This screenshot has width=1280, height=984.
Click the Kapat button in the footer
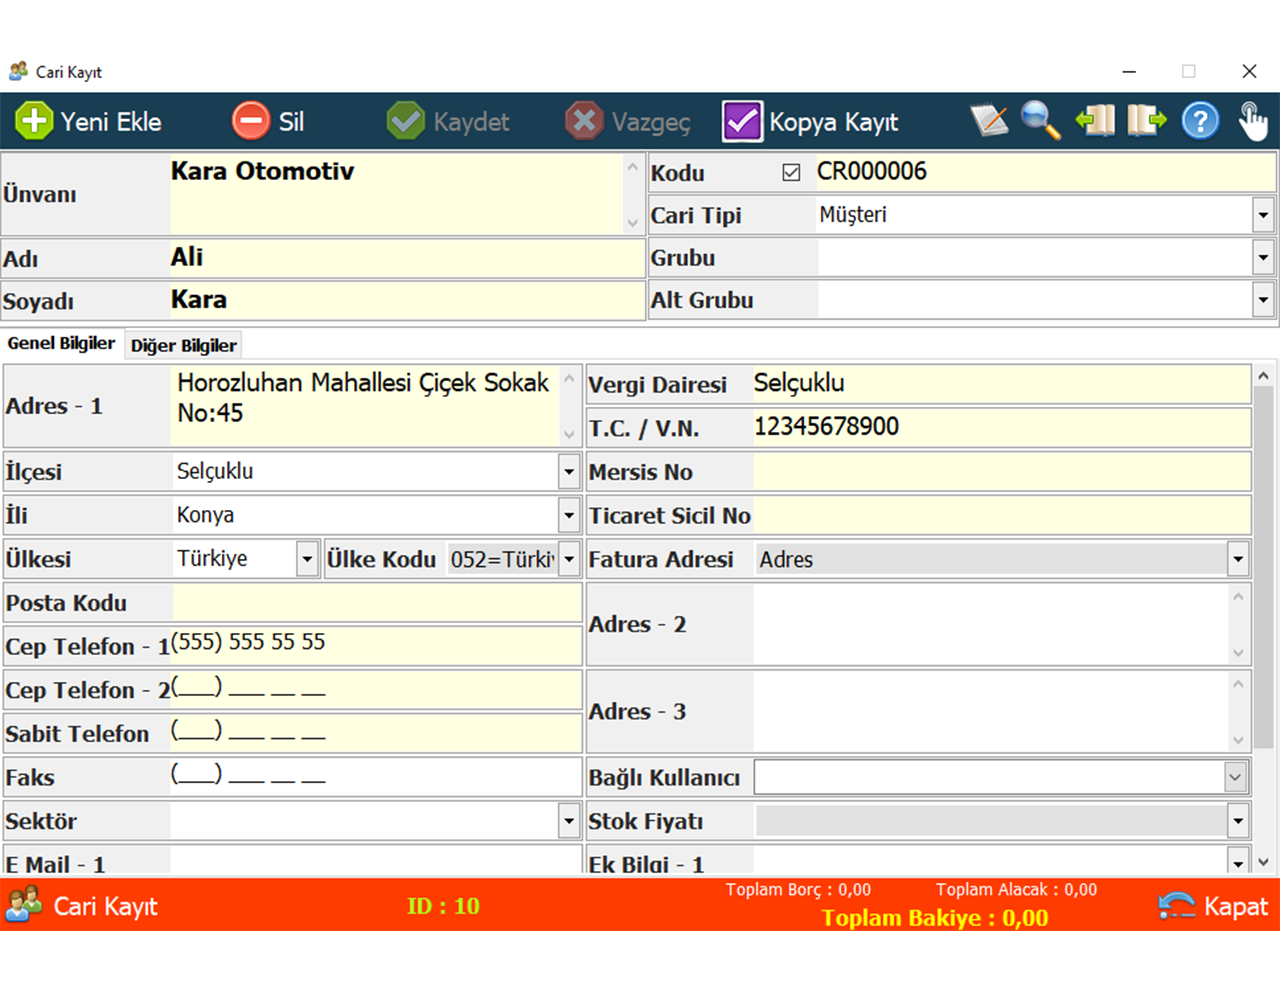pyautogui.click(x=1213, y=906)
